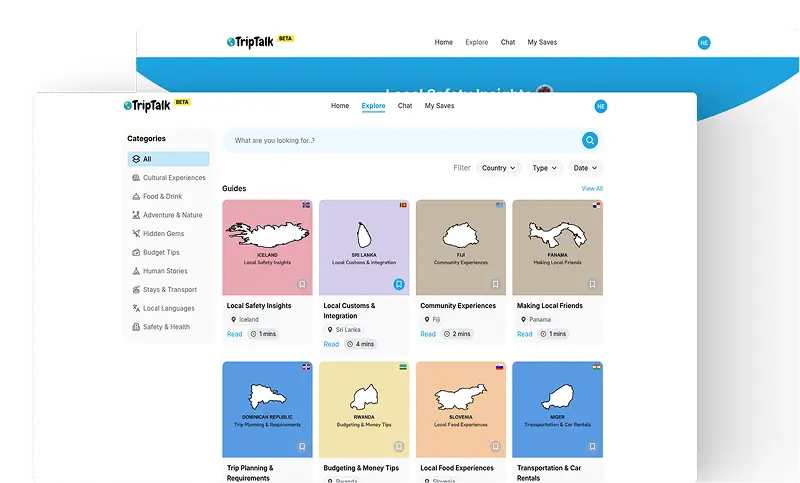Switch to the Chat tab in front window
800x483 pixels.
405,106
